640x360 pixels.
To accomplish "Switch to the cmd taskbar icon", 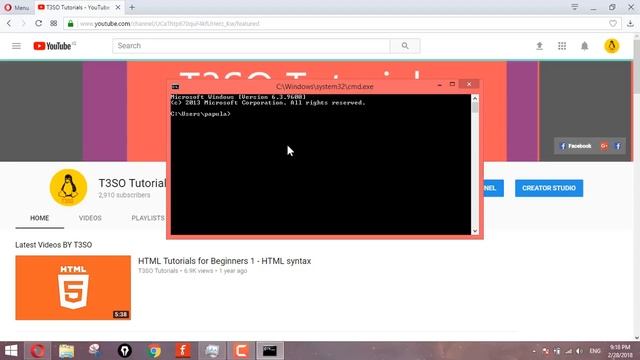I will pyautogui.click(x=270, y=351).
